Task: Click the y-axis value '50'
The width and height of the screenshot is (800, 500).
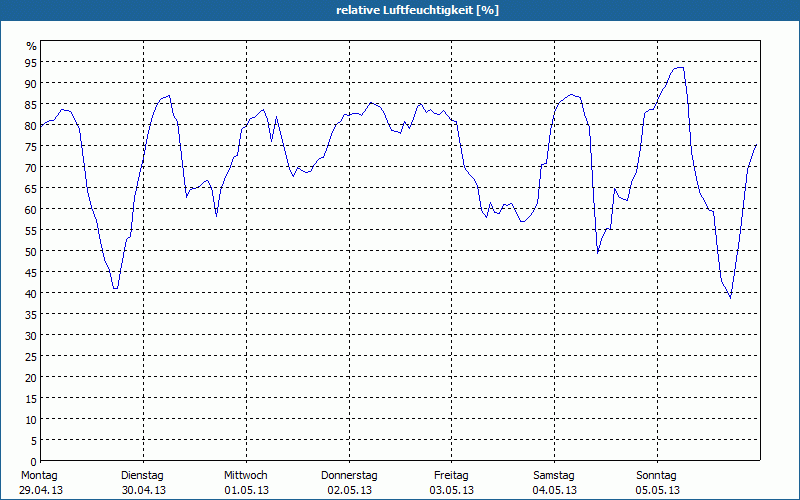Action: (31, 252)
